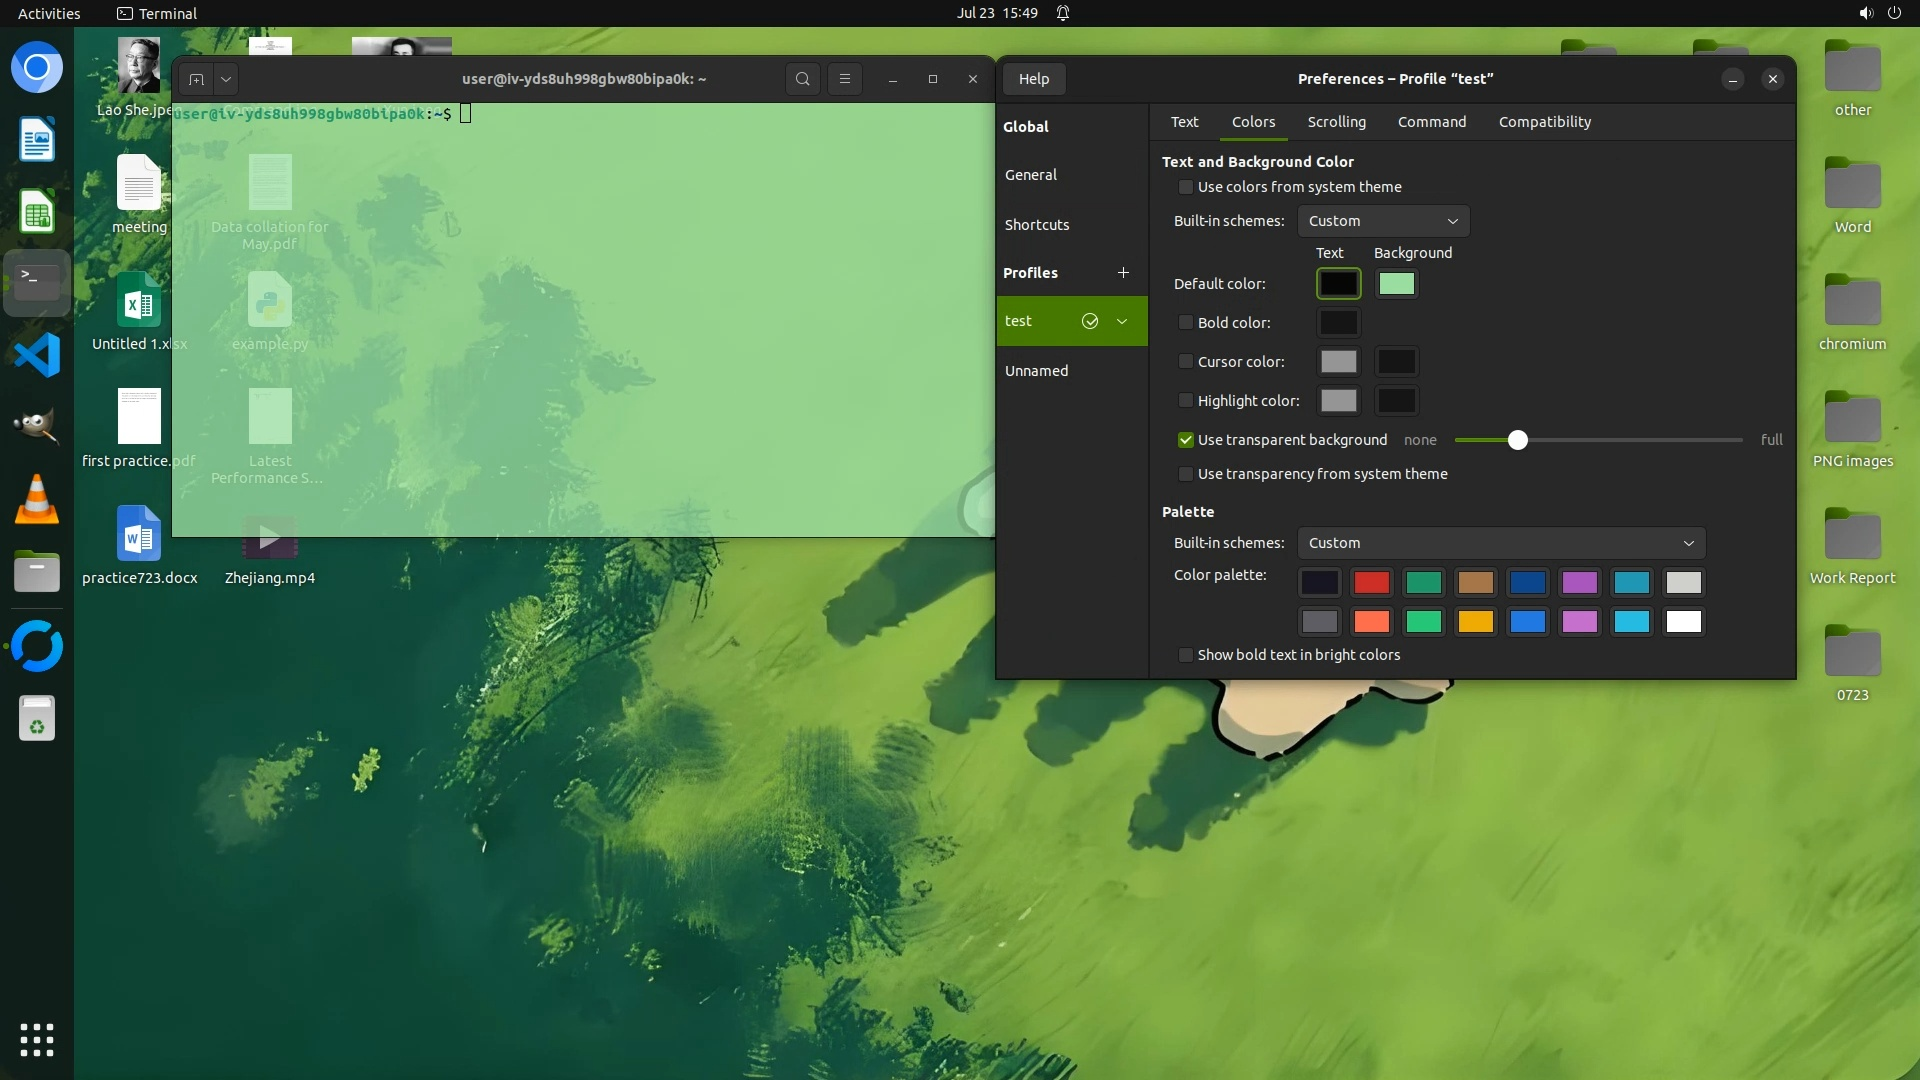
Task: Expand Palette built-in schemes dropdown
Action: (x=1500, y=543)
